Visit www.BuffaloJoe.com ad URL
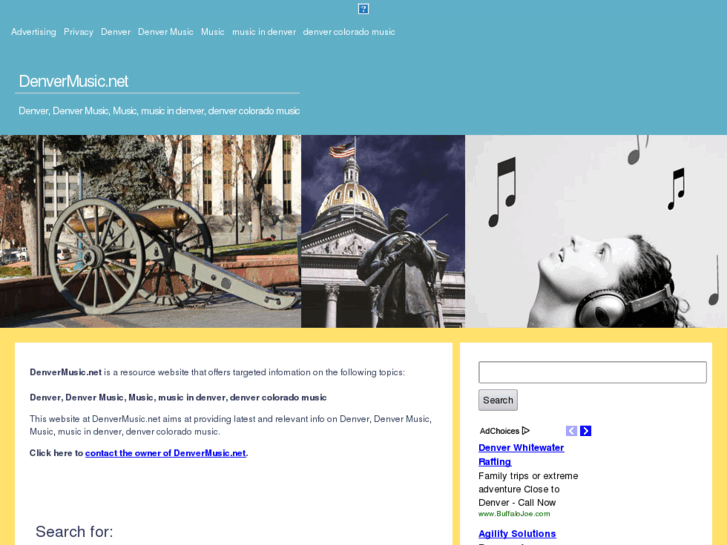 (x=514, y=513)
